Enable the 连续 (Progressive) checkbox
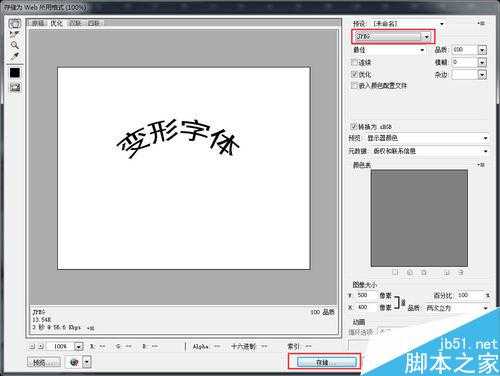500x376 pixels. click(x=354, y=62)
